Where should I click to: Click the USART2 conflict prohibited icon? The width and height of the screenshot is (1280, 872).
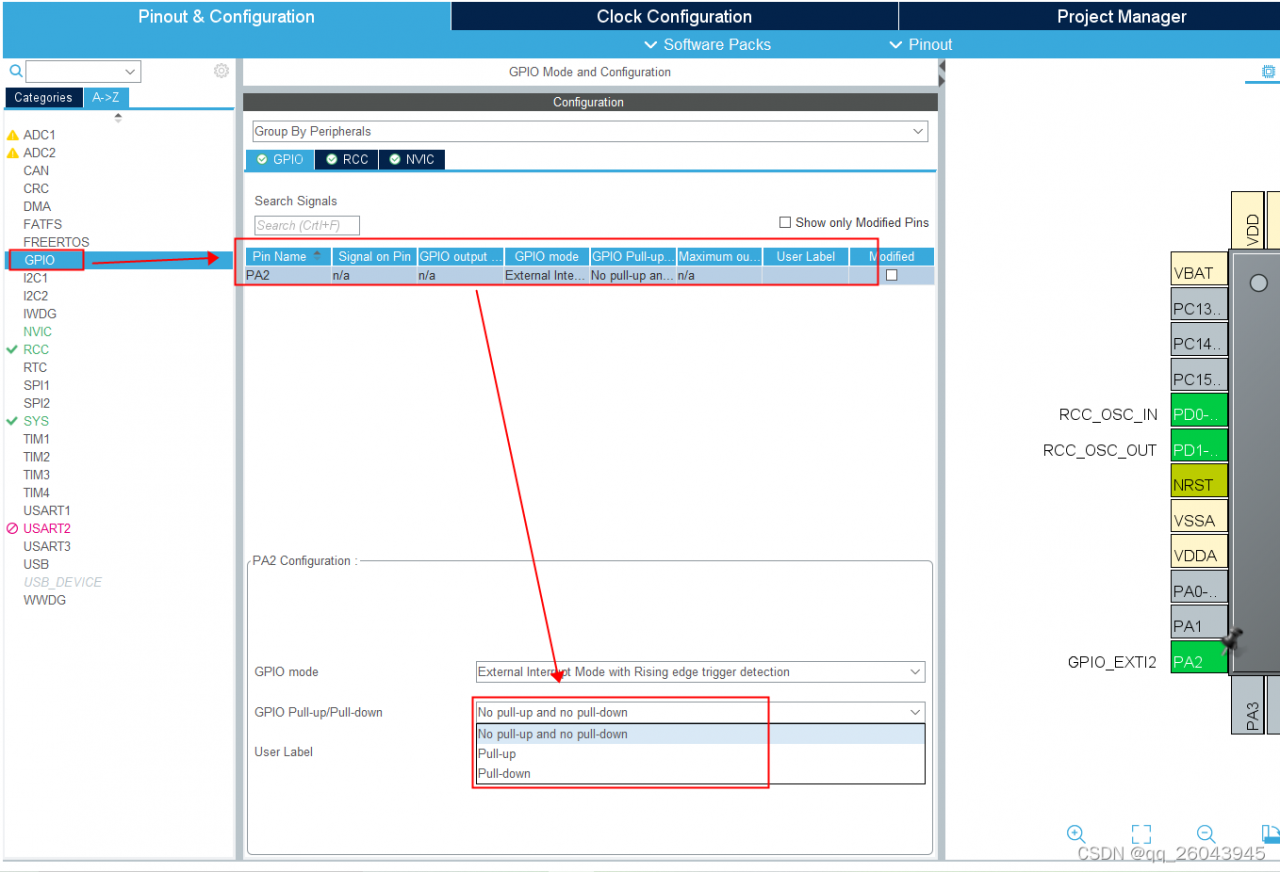click(13, 528)
